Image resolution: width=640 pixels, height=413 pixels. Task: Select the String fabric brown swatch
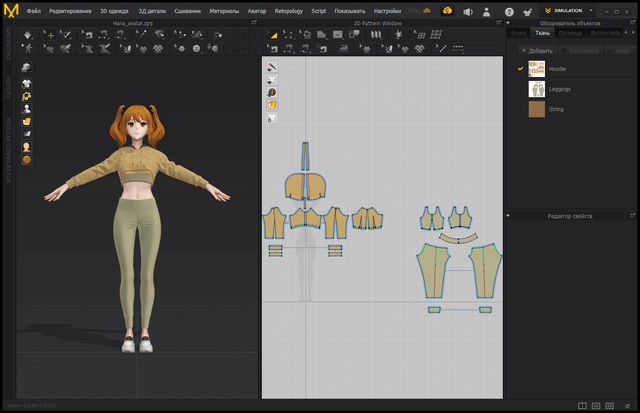(537, 109)
